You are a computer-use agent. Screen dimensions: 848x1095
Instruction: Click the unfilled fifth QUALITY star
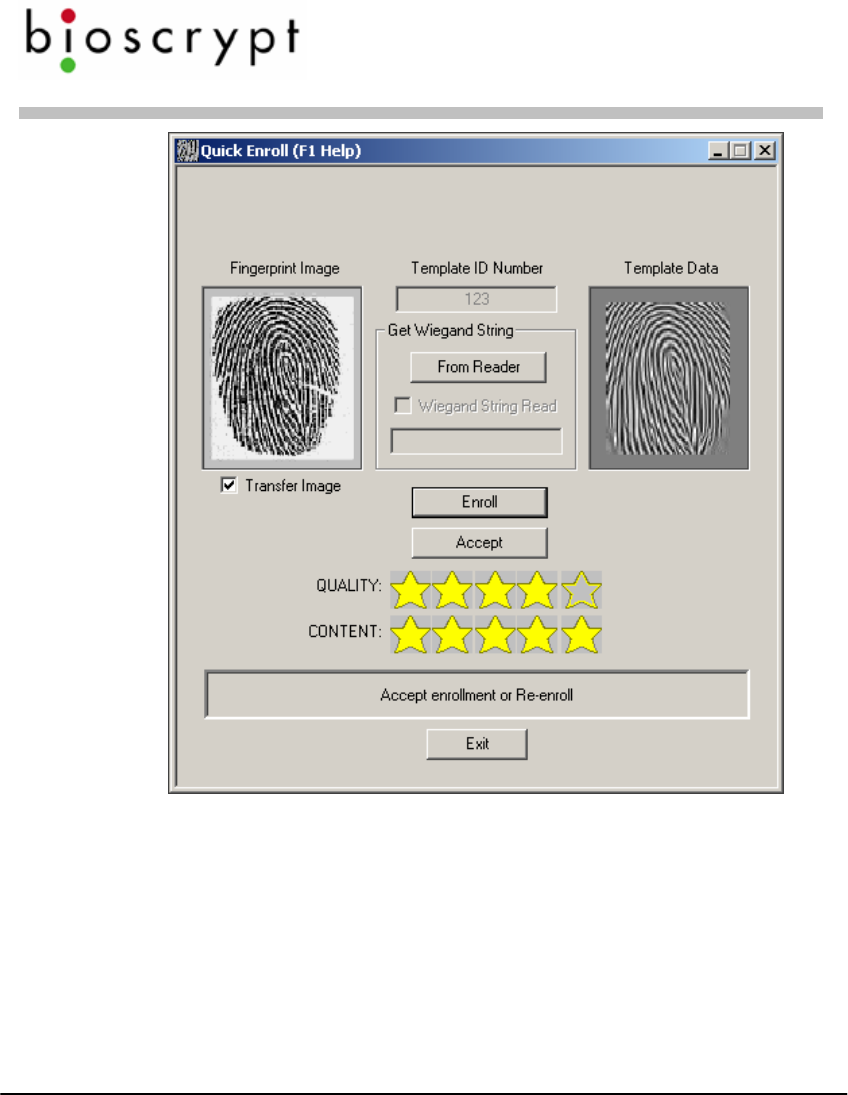[581, 590]
